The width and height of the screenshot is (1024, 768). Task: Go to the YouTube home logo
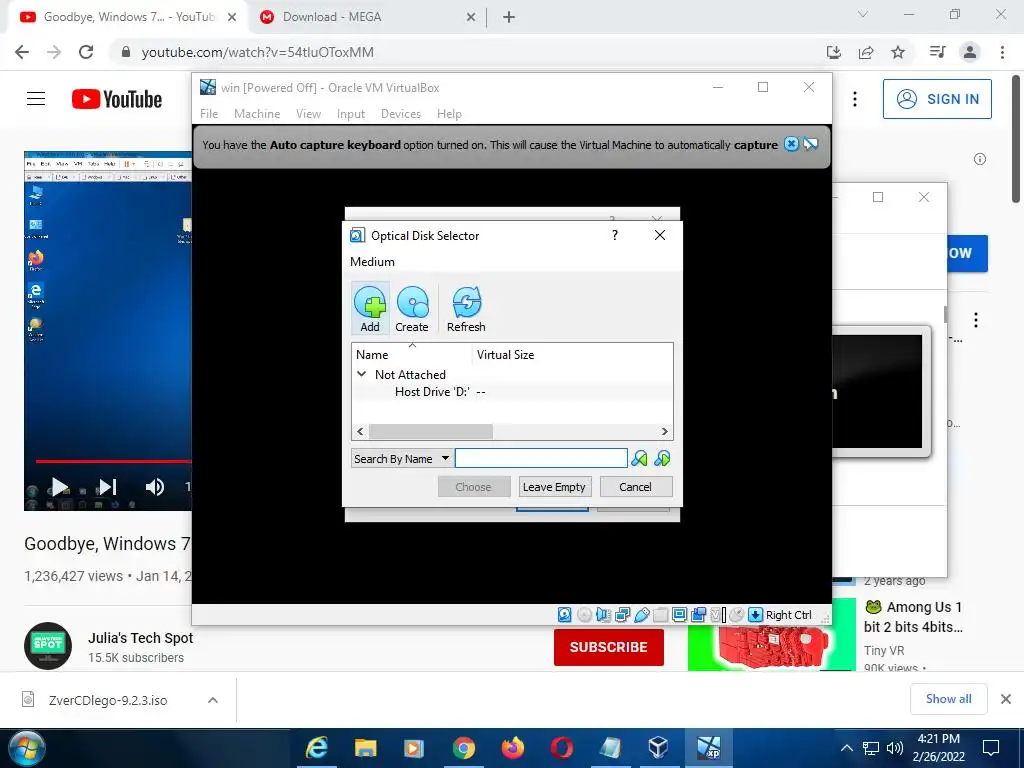117,99
